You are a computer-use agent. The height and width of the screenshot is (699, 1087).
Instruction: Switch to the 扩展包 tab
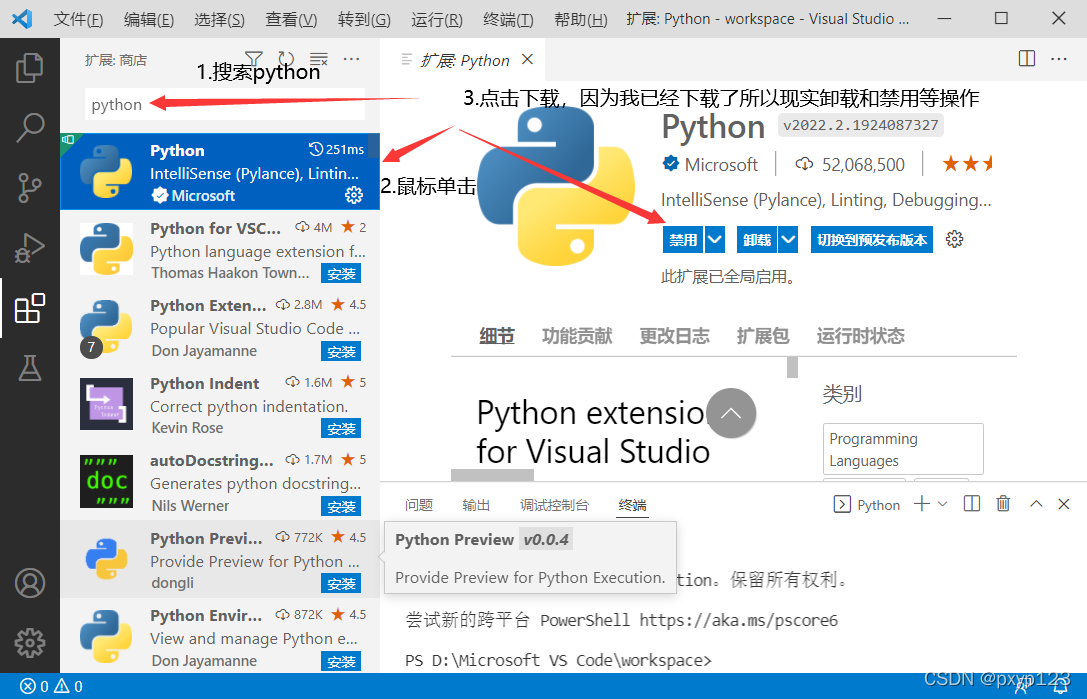pos(763,336)
